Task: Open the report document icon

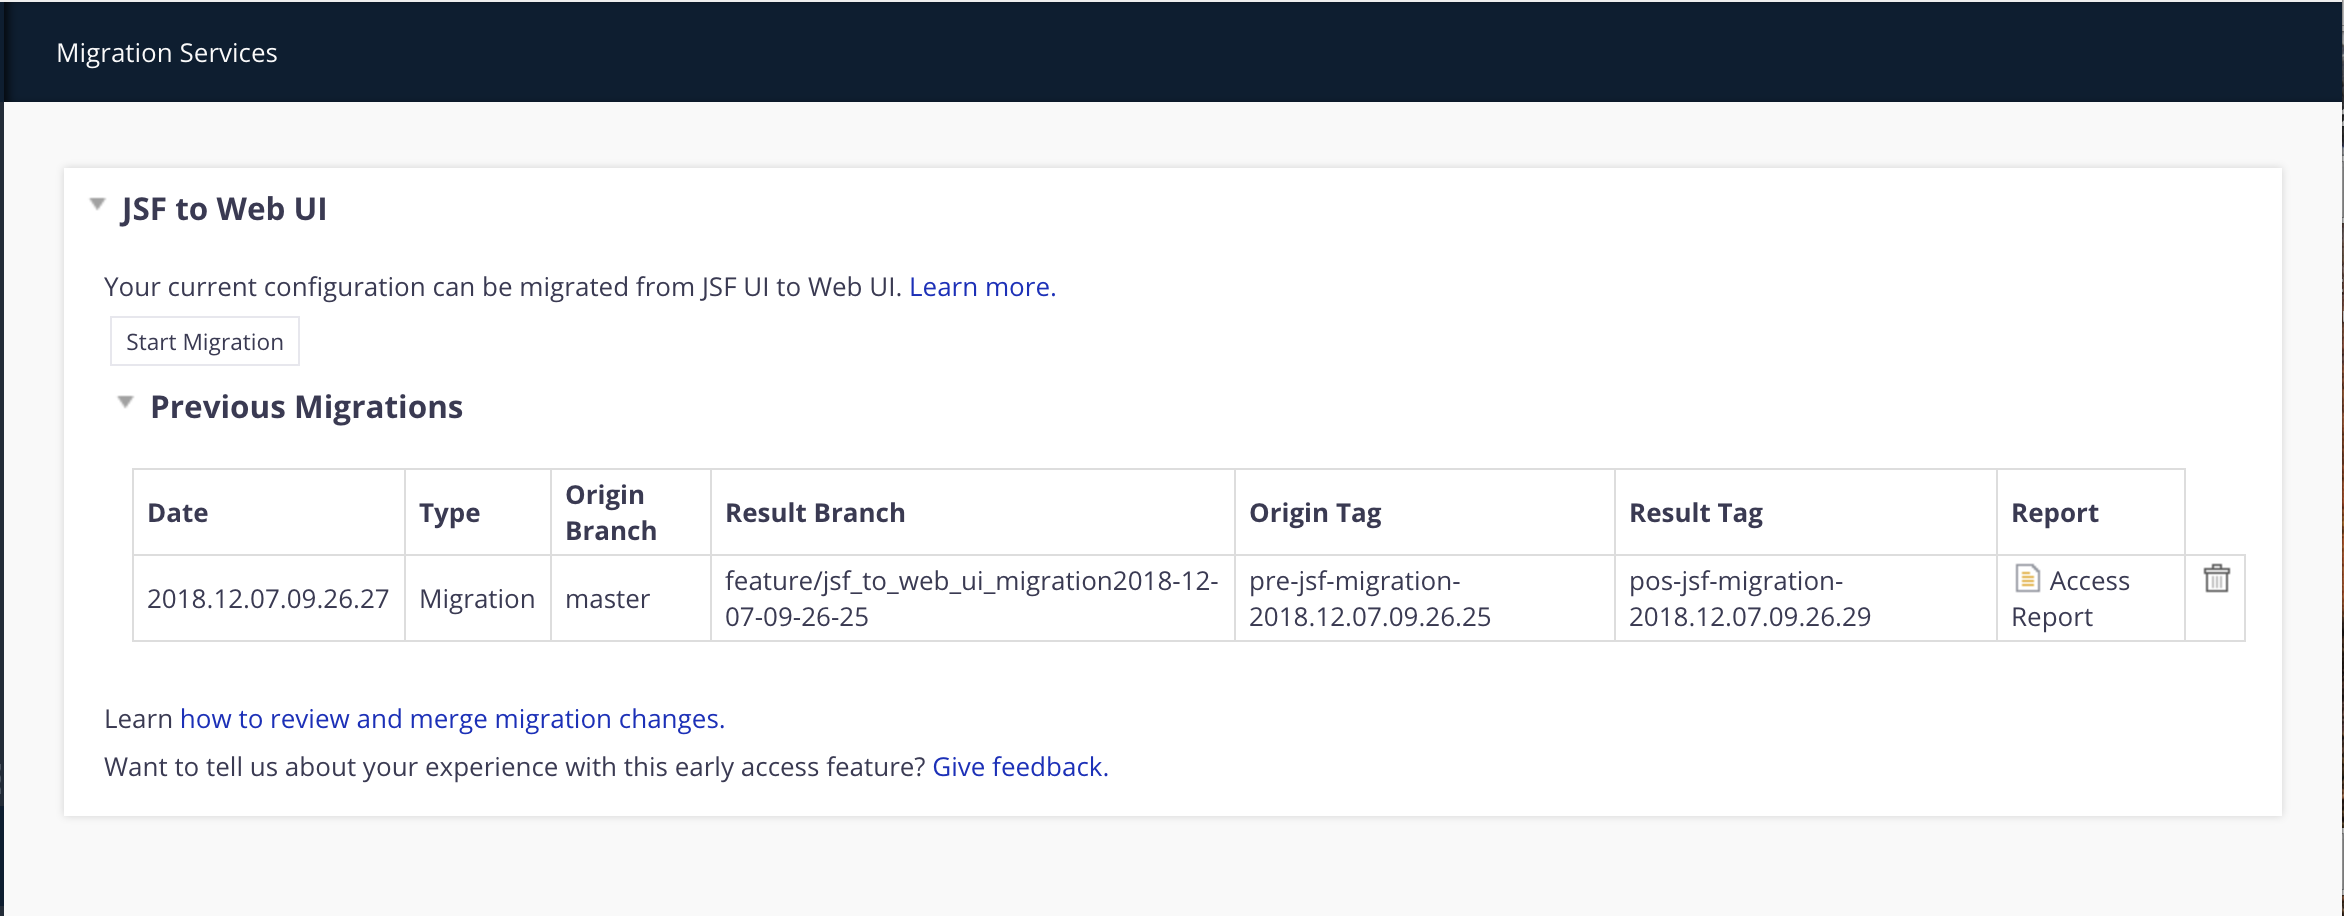Action: tap(2027, 578)
